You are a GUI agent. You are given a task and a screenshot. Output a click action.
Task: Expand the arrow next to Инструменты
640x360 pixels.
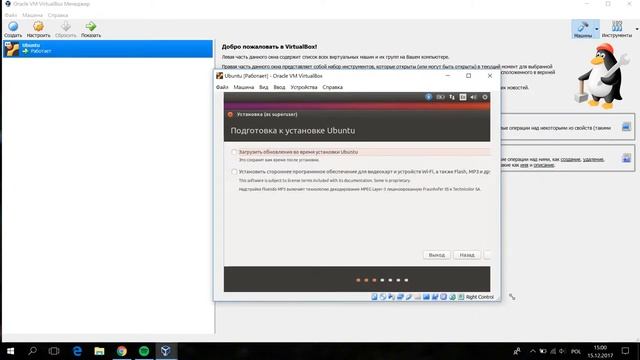click(637, 29)
